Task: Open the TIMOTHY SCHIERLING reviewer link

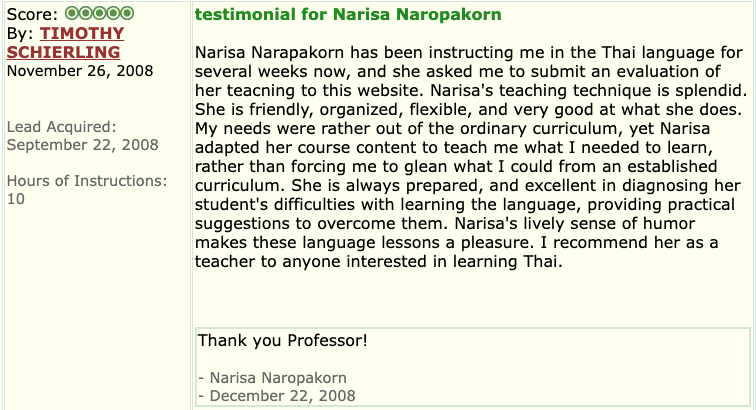Action: click(x=66, y=42)
